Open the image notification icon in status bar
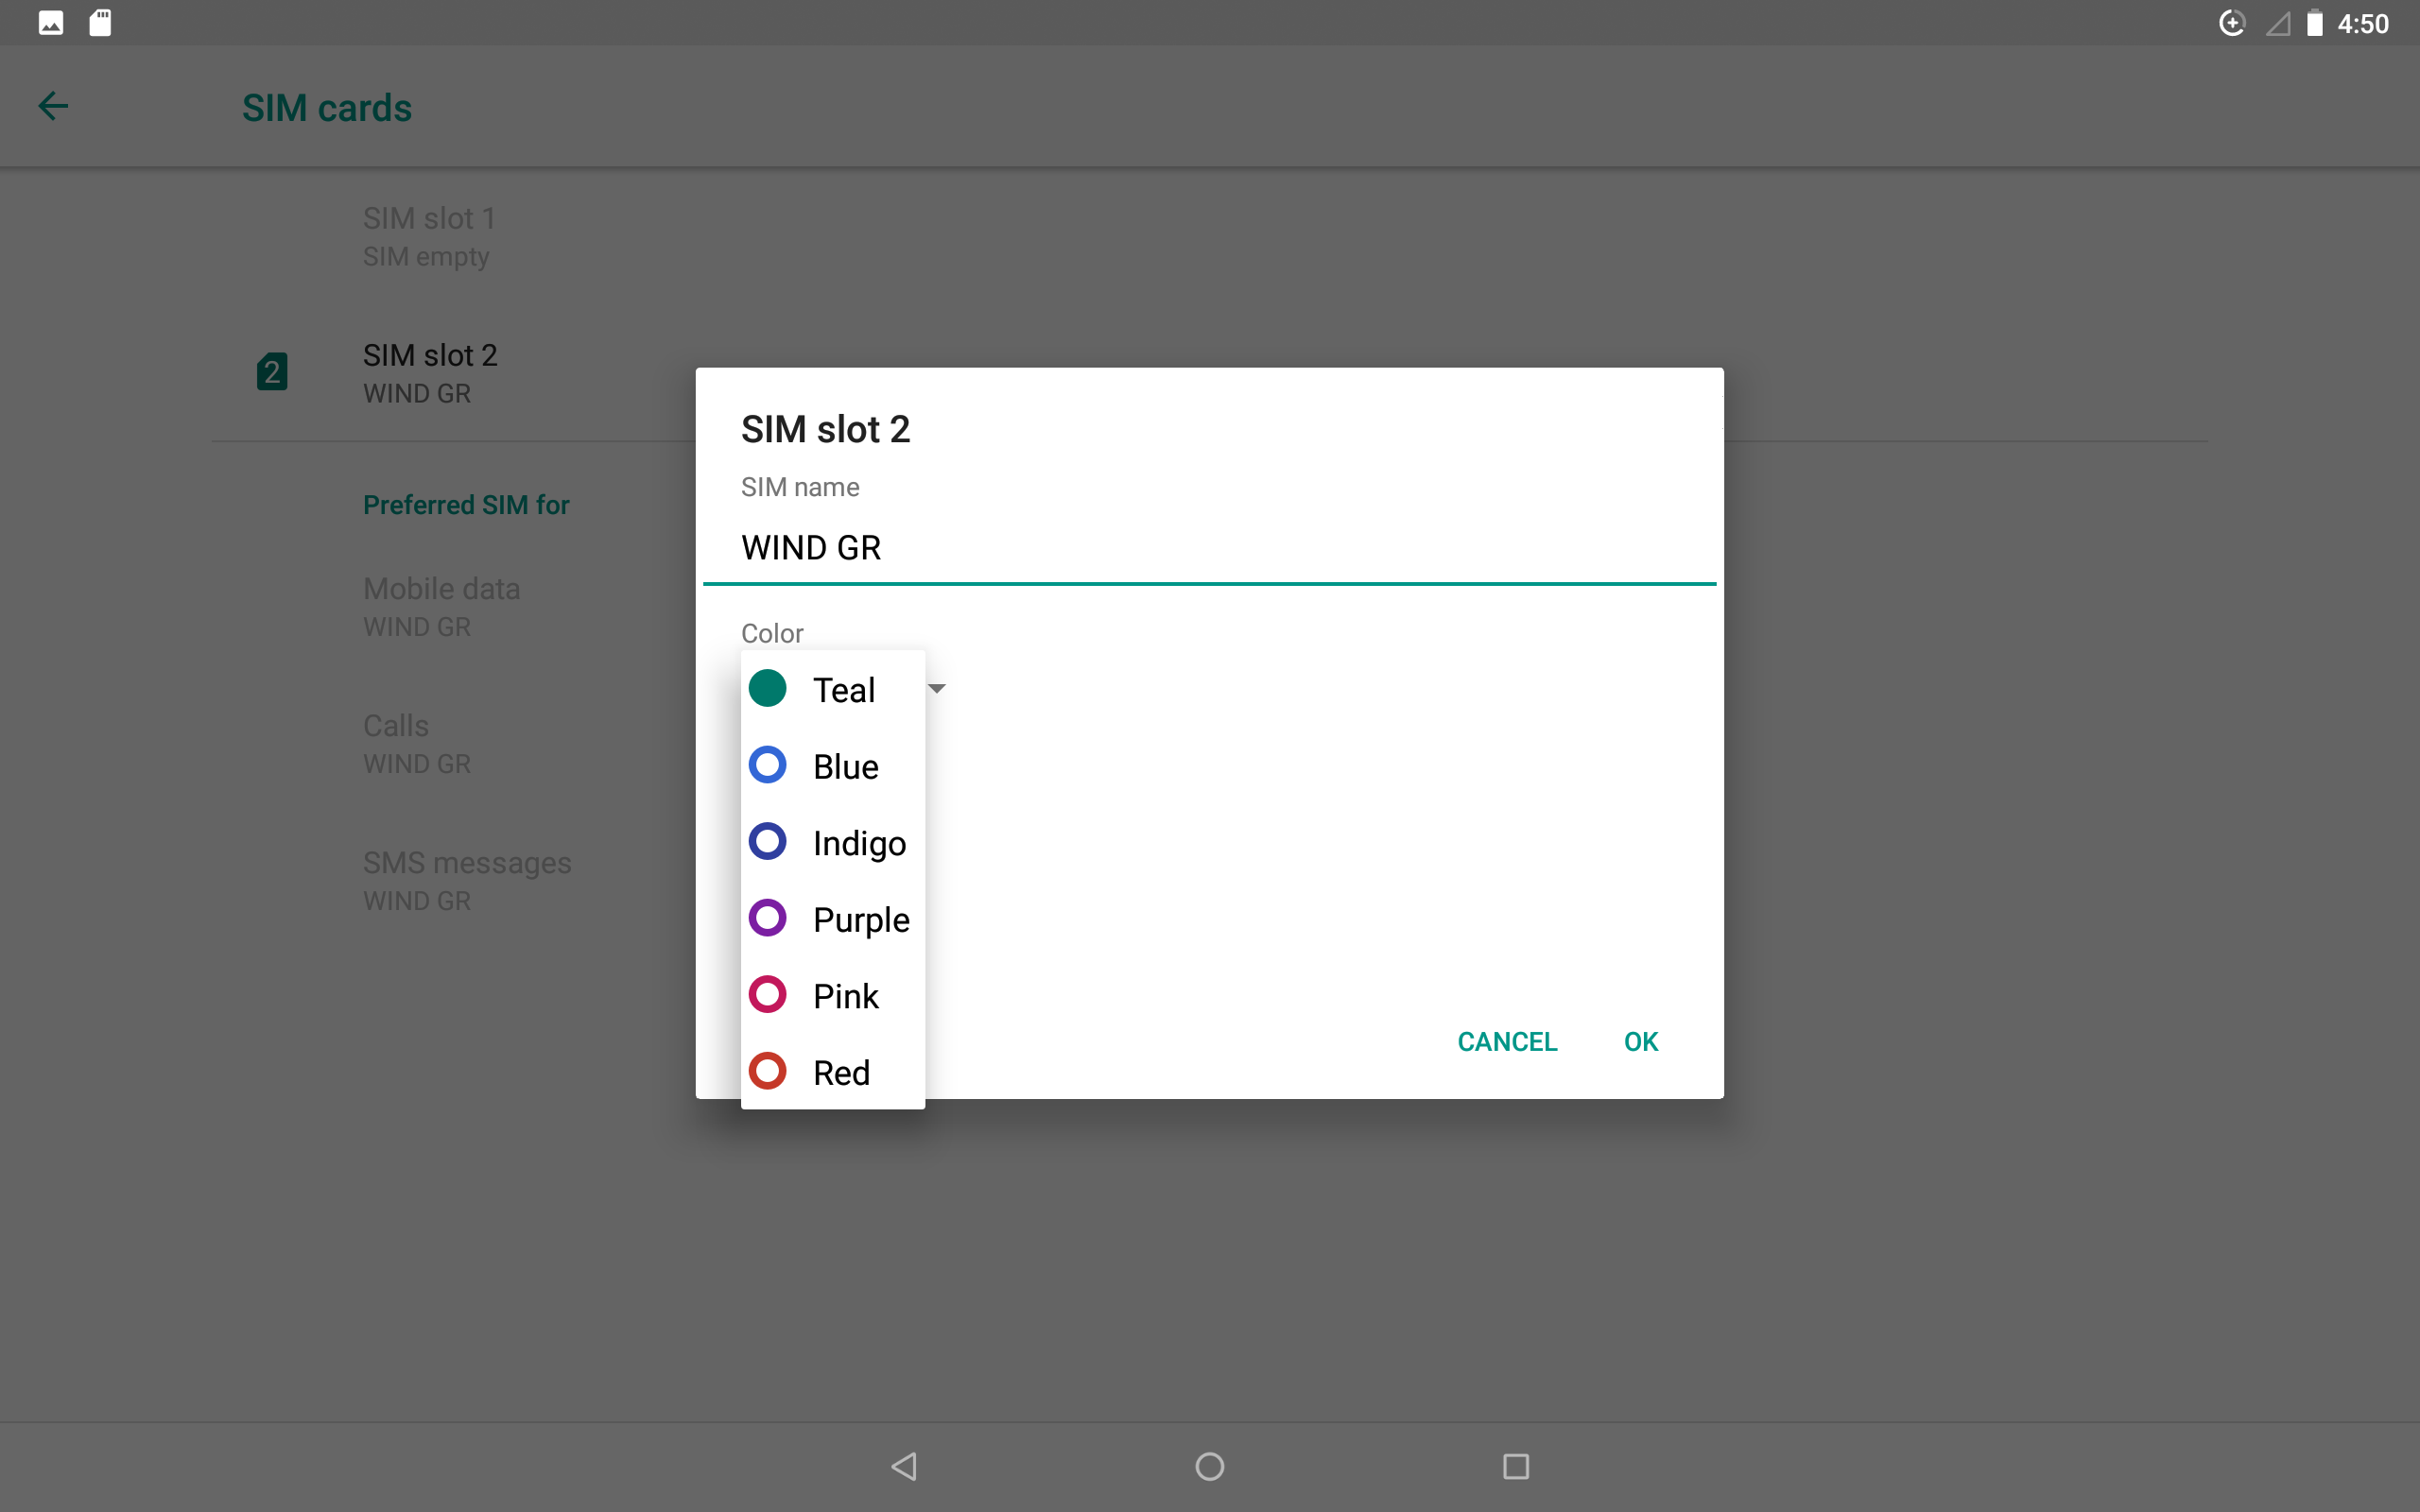Image resolution: width=2420 pixels, height=1512 pixels. coord(51,23)
